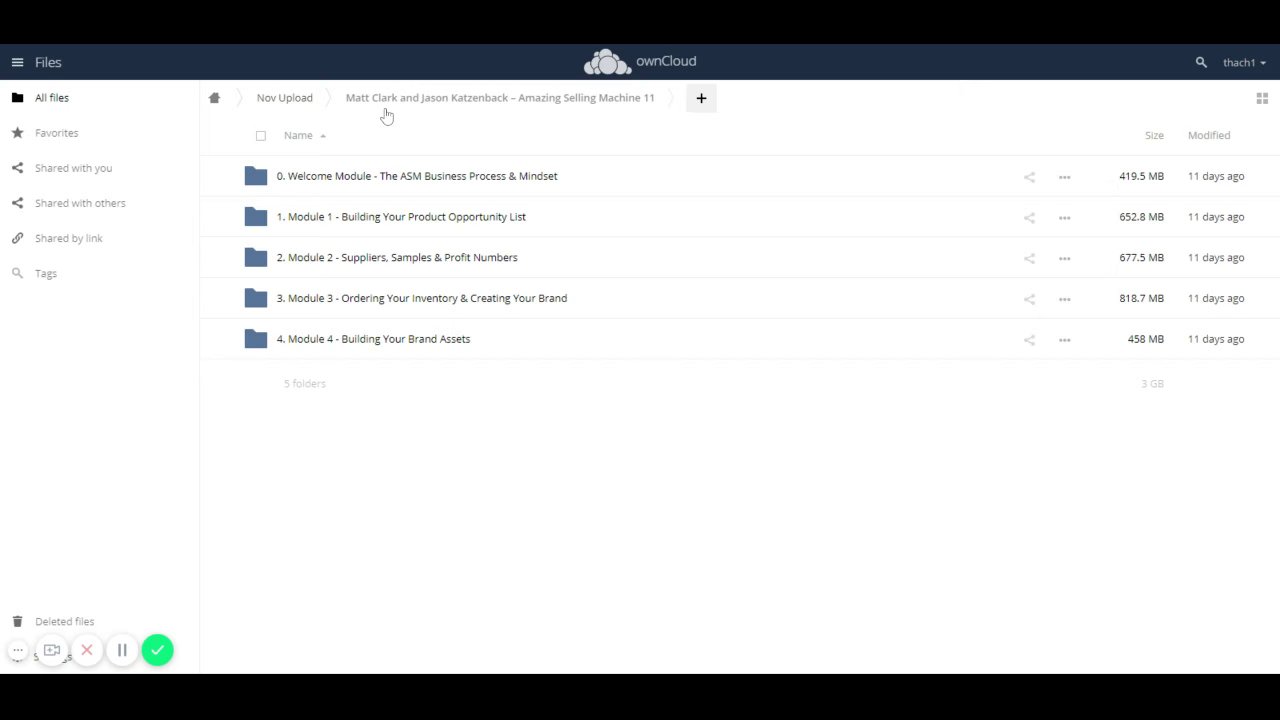Click the Tags magnifier icon
This screenshot has width=1280, height=720.
tap(17, 273)
